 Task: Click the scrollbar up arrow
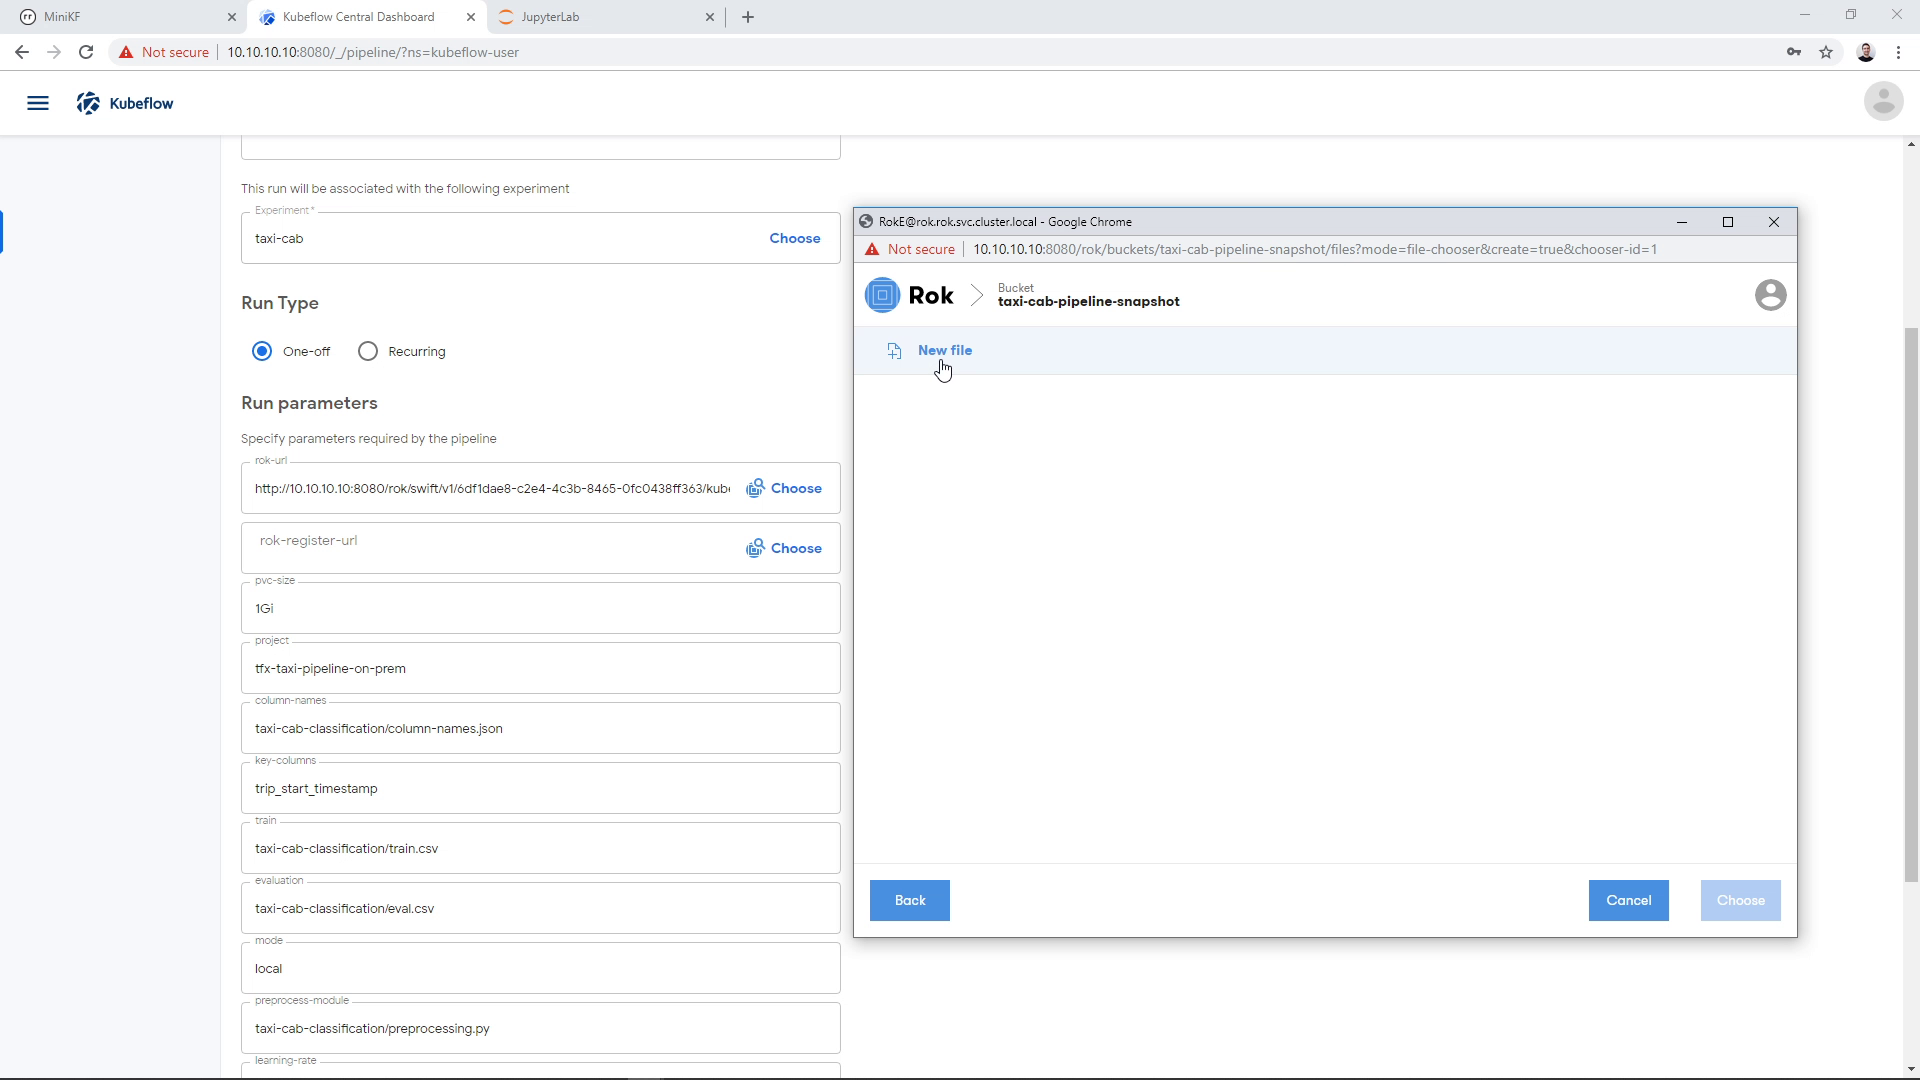point(1911,145)
